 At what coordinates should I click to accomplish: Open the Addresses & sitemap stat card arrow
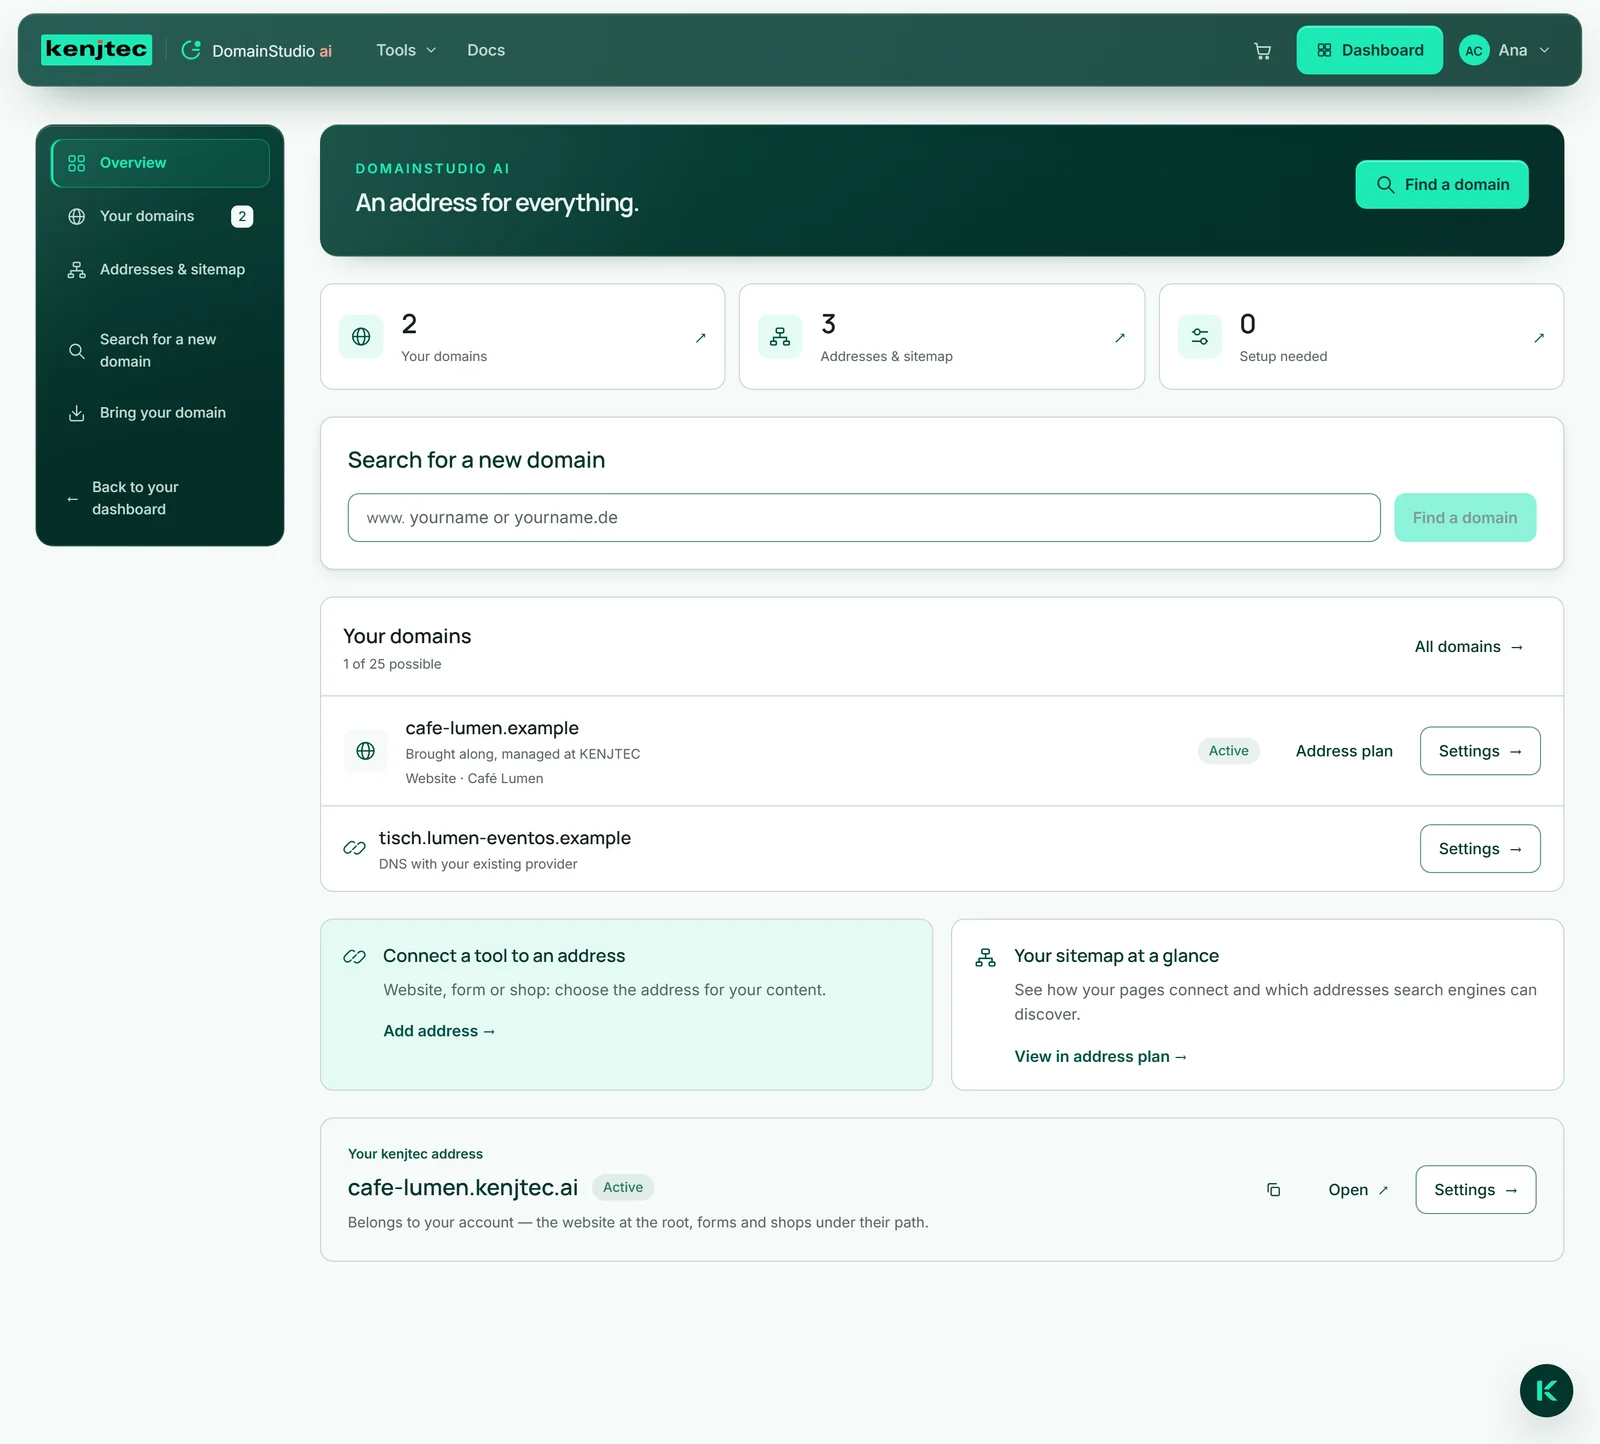click(x=1120, y=338)
